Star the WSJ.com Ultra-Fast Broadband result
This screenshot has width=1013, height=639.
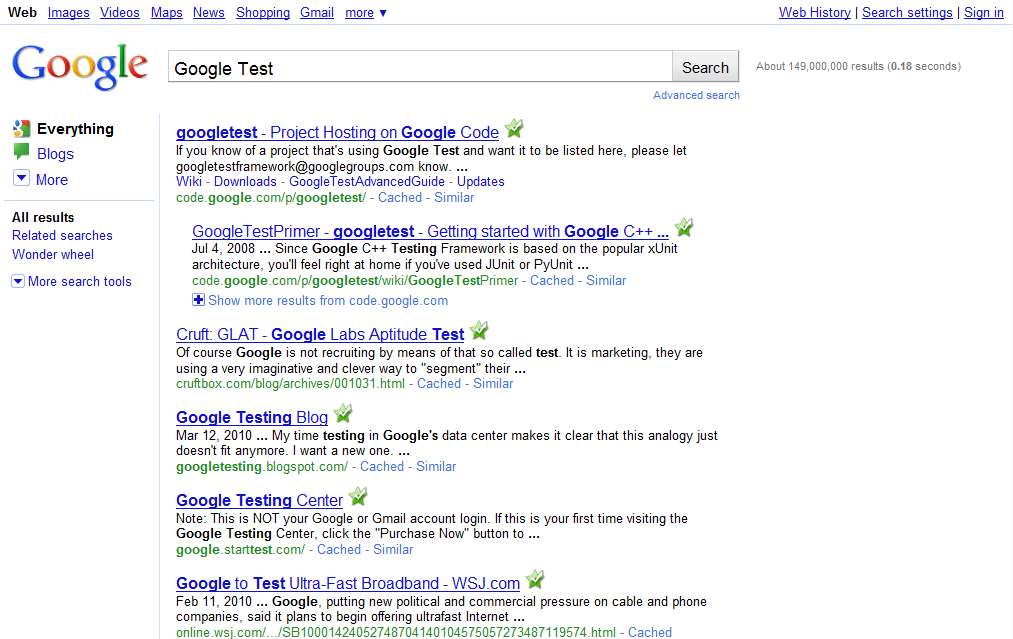click(x=535, y=580)
